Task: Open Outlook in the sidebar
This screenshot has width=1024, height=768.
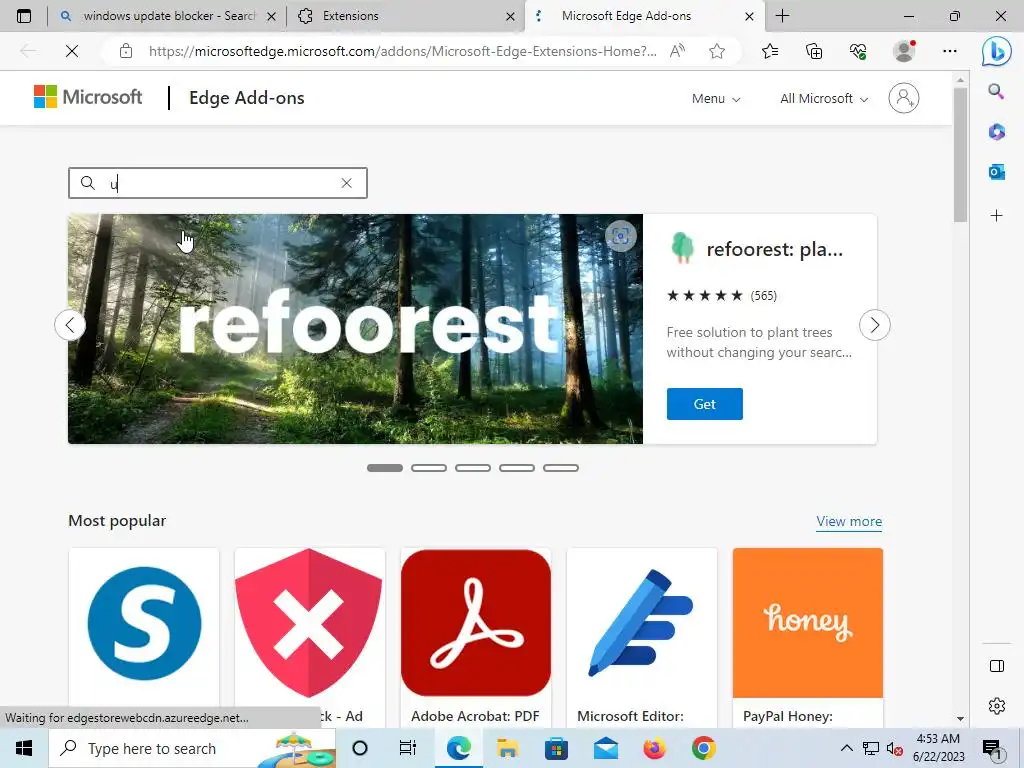Action: coord(996,172)
